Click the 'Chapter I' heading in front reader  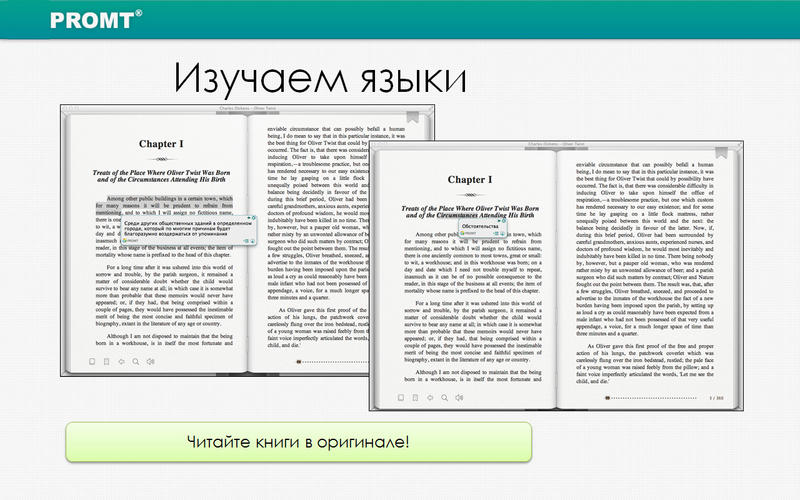[470, 180]
